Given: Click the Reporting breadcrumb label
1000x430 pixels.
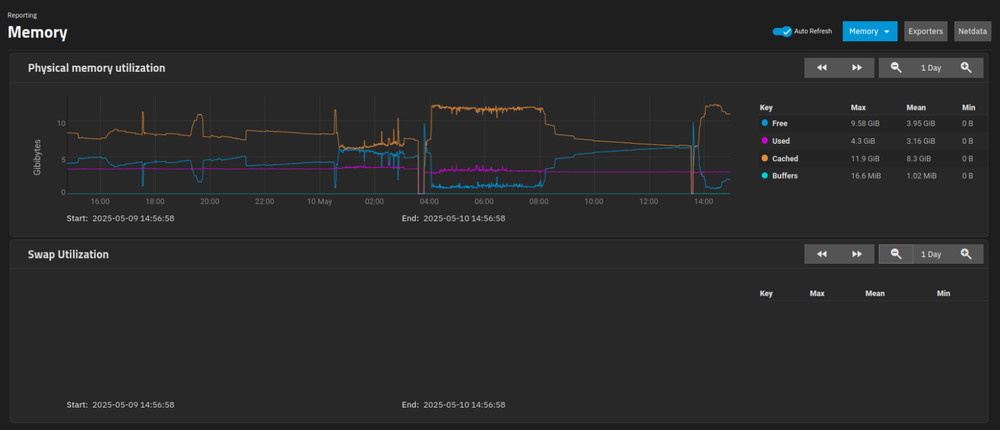Looking at the screenshot, I should click(23, 15).
